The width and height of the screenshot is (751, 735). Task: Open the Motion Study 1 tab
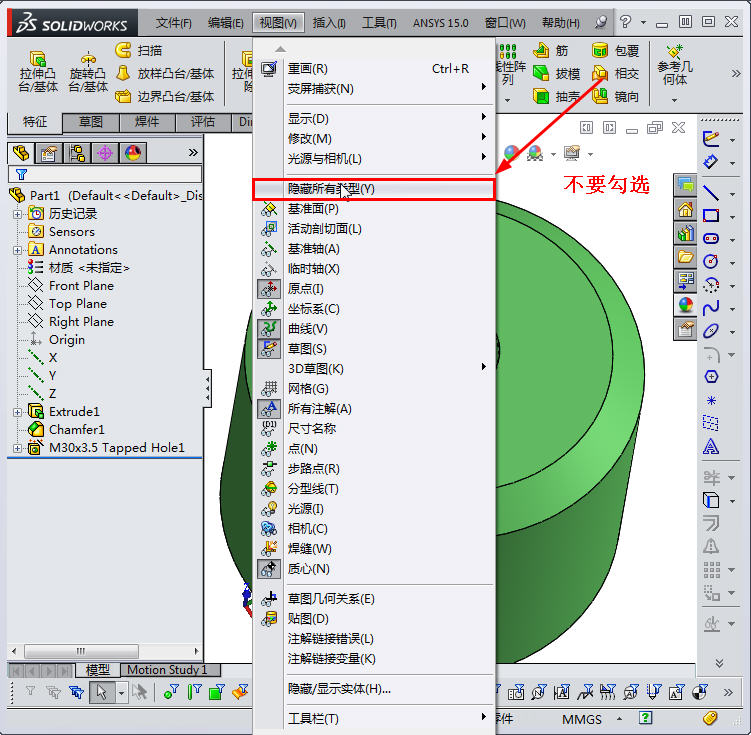tap(167, 670)
